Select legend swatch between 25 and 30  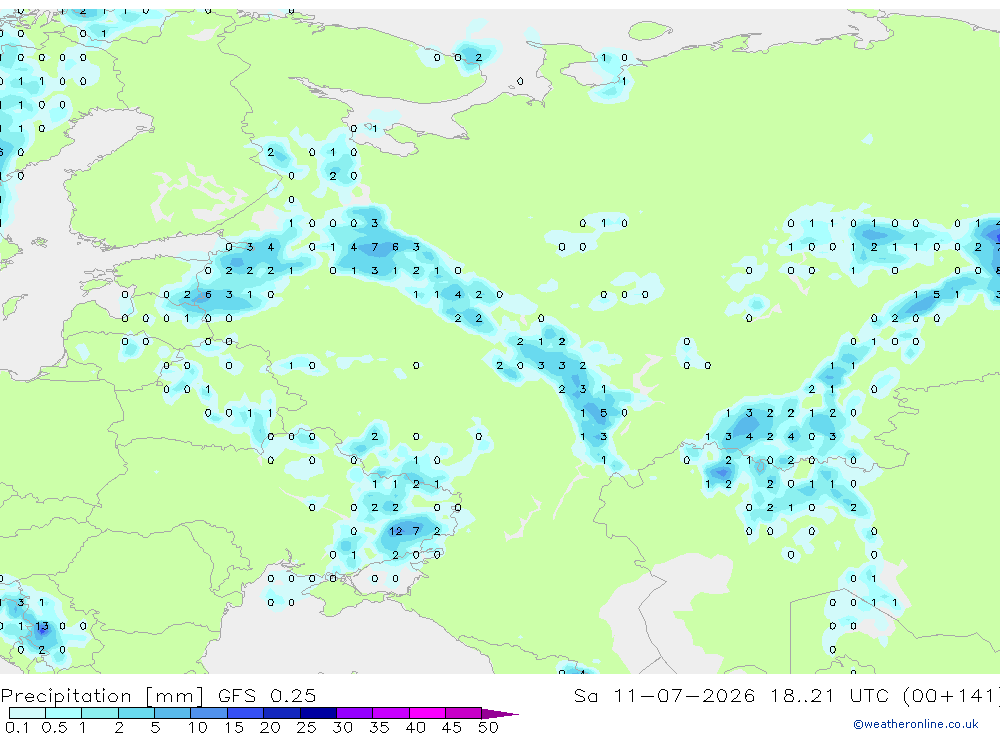[x=318, y=713]
